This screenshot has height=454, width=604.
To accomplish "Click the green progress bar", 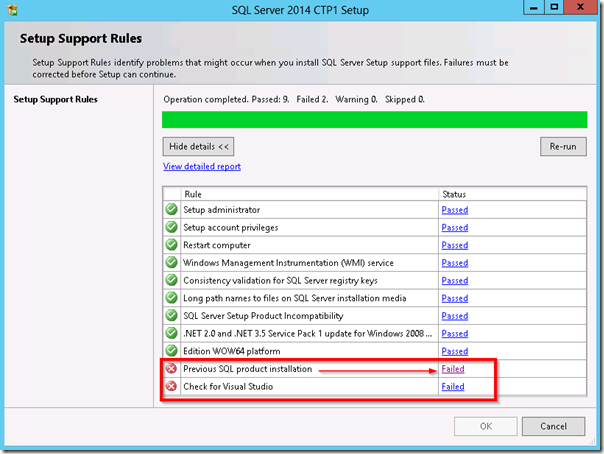I will [x=374, y=120].
